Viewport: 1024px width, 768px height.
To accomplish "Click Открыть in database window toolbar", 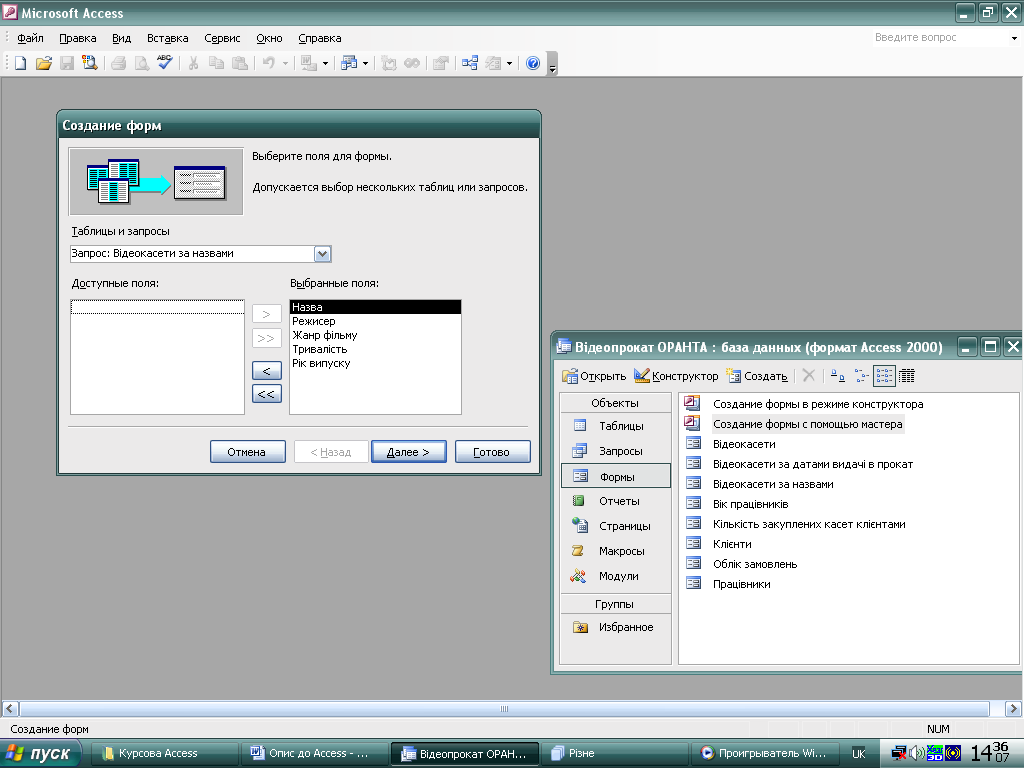I will point(594,376).
